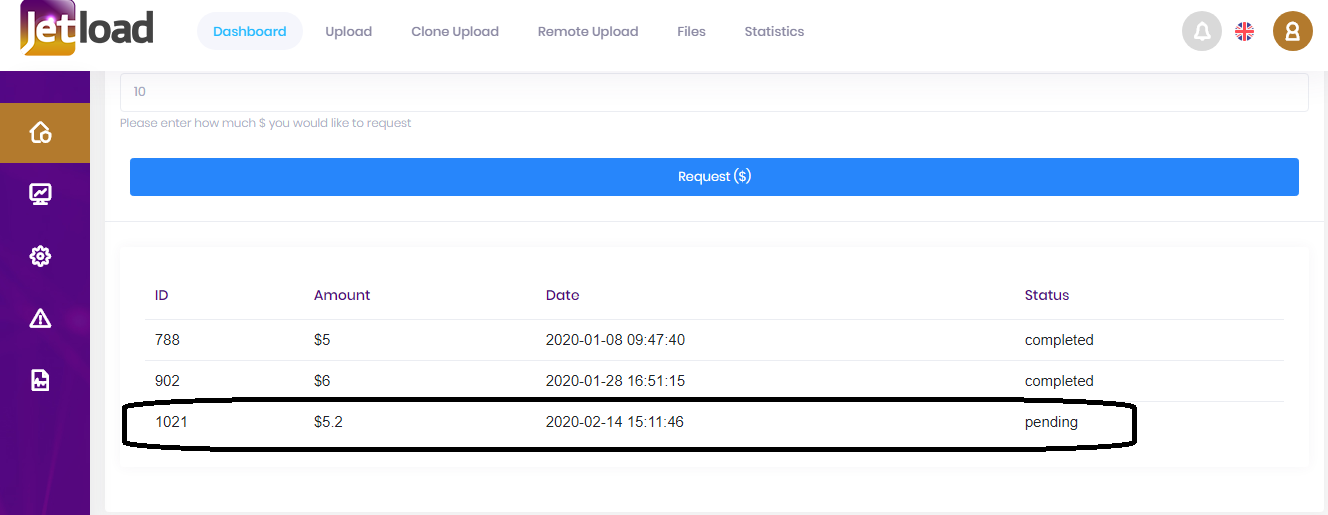Switch to Remote Upload tab
Viewport: 1328px width, 515px height.
[587, 32]
